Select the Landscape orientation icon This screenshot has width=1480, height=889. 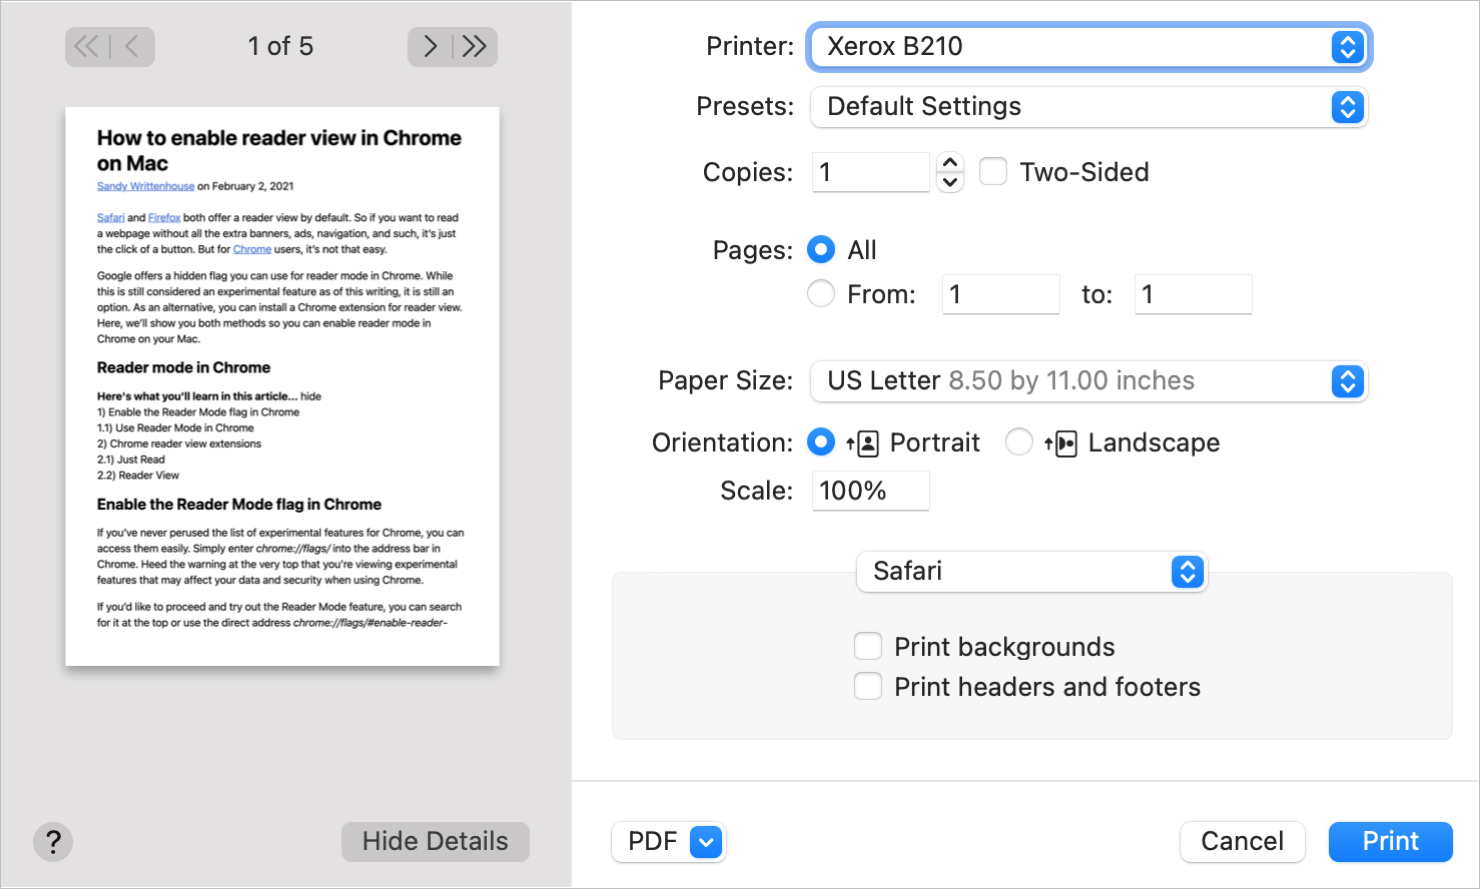[x=1062, y=441]
